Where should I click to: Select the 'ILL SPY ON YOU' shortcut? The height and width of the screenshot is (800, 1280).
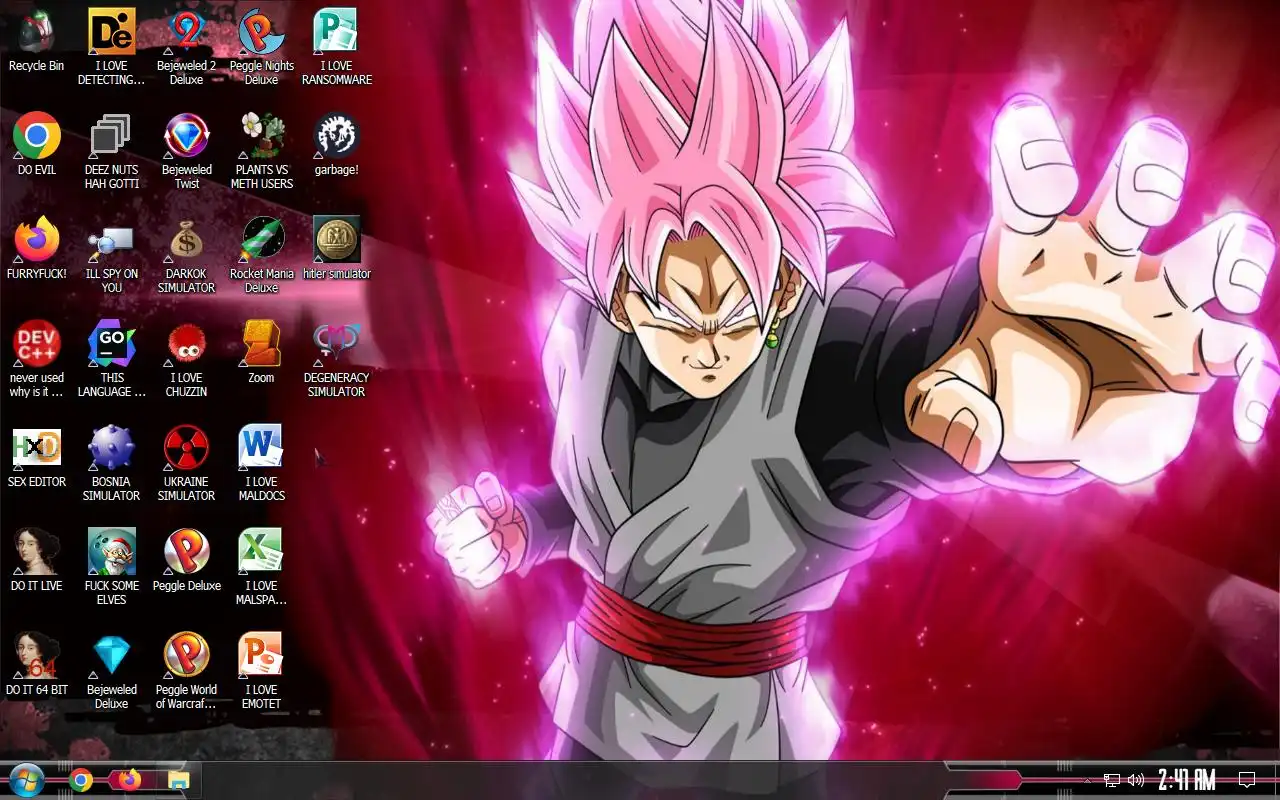pos(111,255)
